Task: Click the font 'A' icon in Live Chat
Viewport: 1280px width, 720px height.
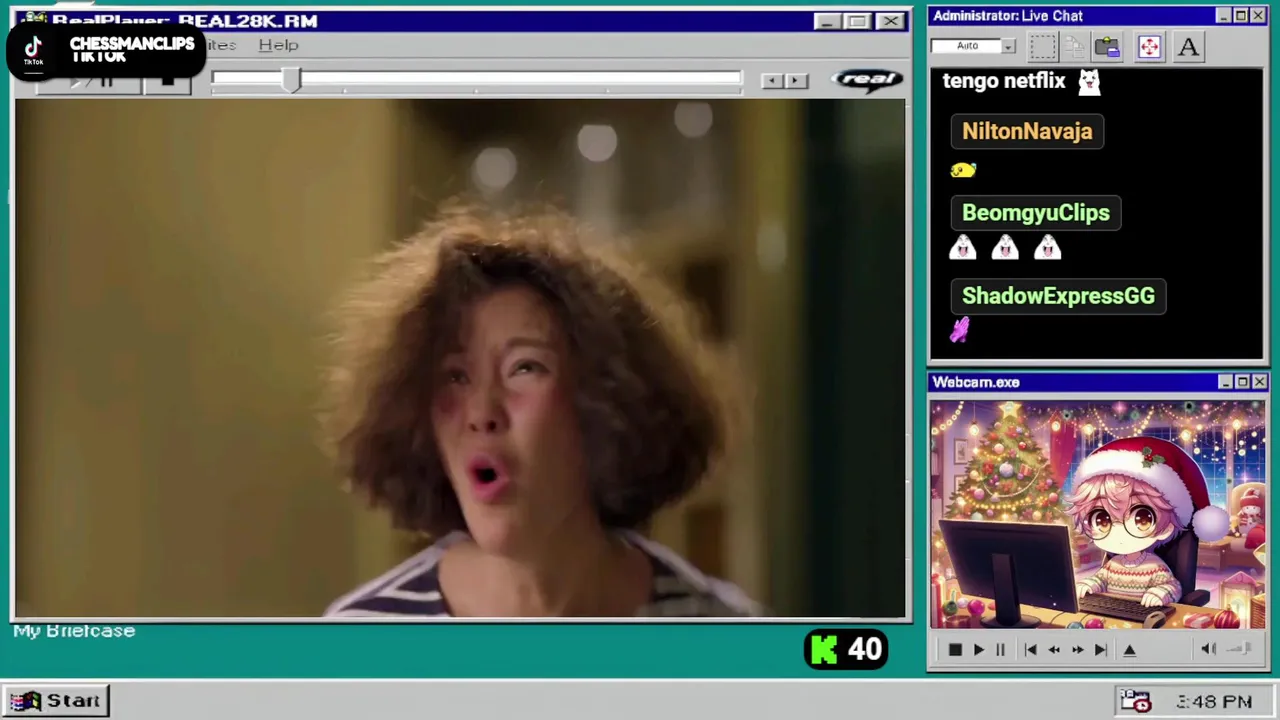Action: [1188, 46]
